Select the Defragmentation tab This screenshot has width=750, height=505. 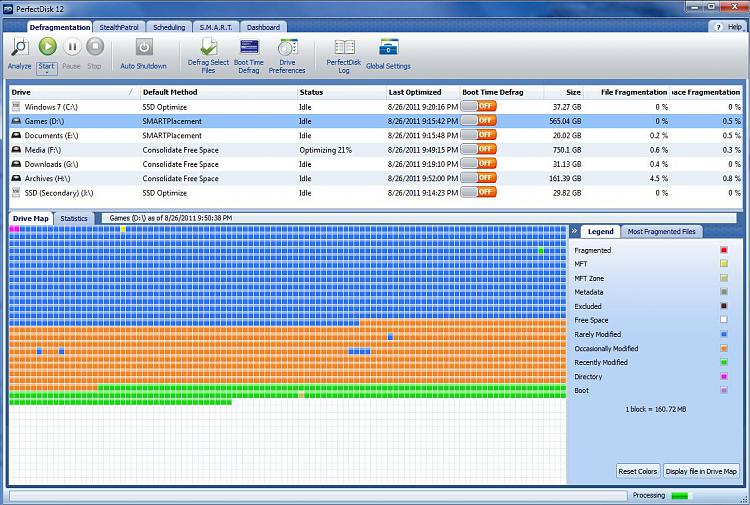coord(60,27)
